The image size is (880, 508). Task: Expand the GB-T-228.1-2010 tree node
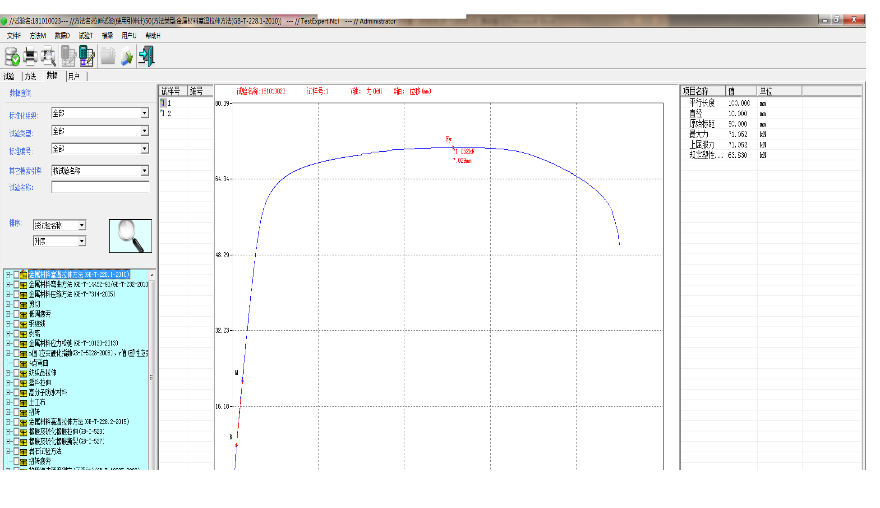coord(8,274)
